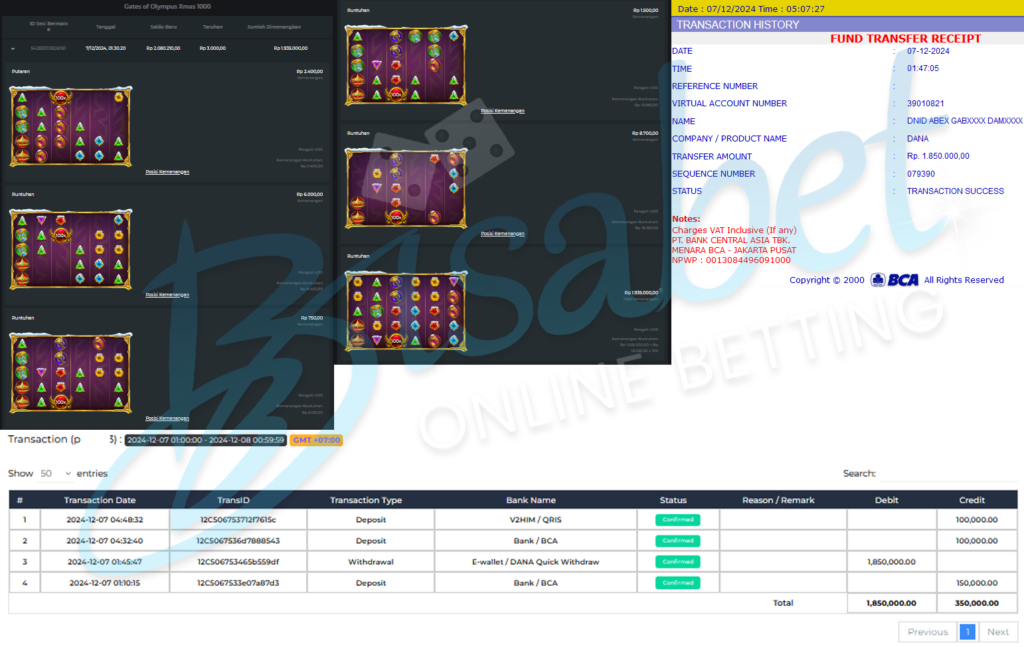Image resolution: width=1024 pixels, height=647 pixels.
Task: Click Confirmed badge for V2HIM / QRIS deposit
Action: [x=678, y=520]
